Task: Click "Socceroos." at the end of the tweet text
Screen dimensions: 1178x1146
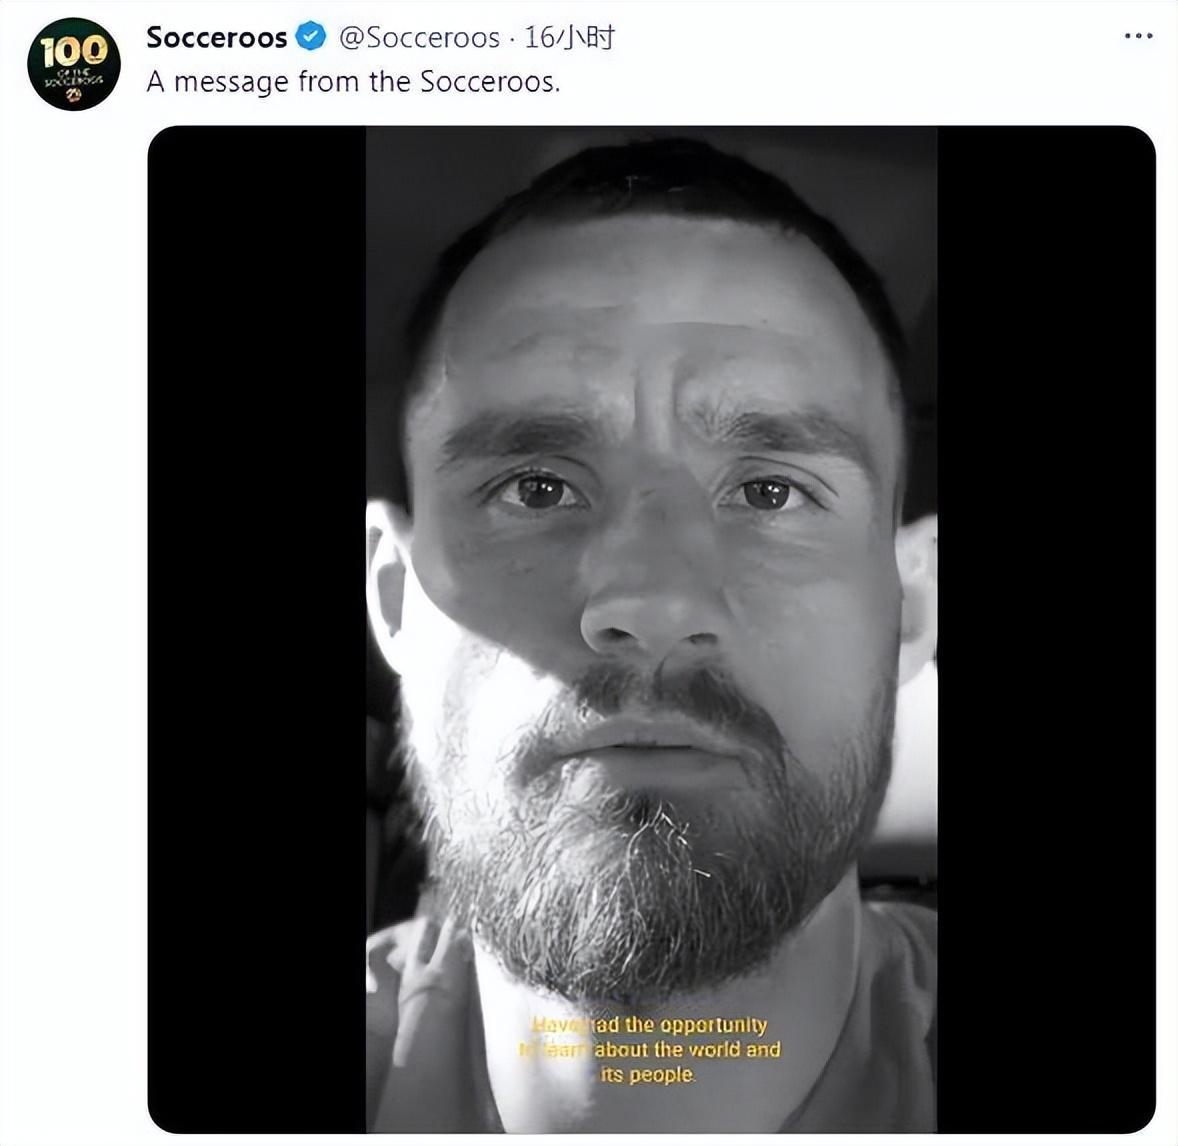Action: coord(489,82)
